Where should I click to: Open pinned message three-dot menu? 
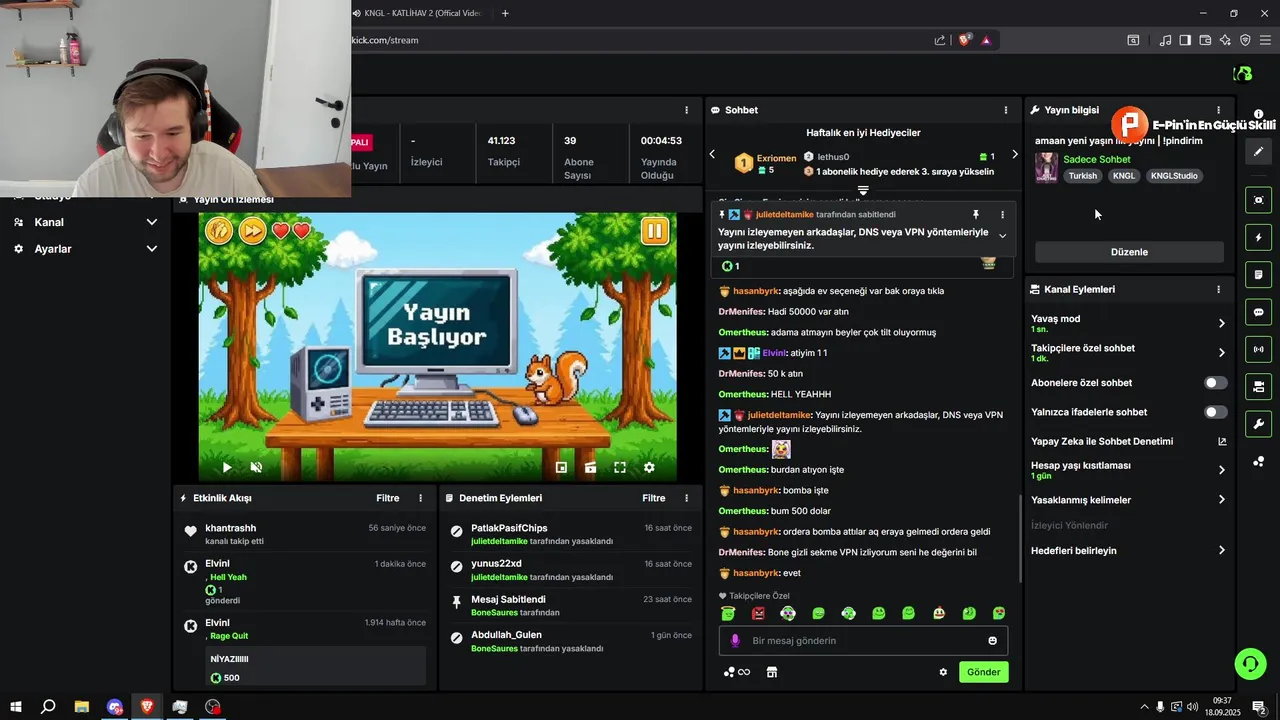coord(1002,214)
